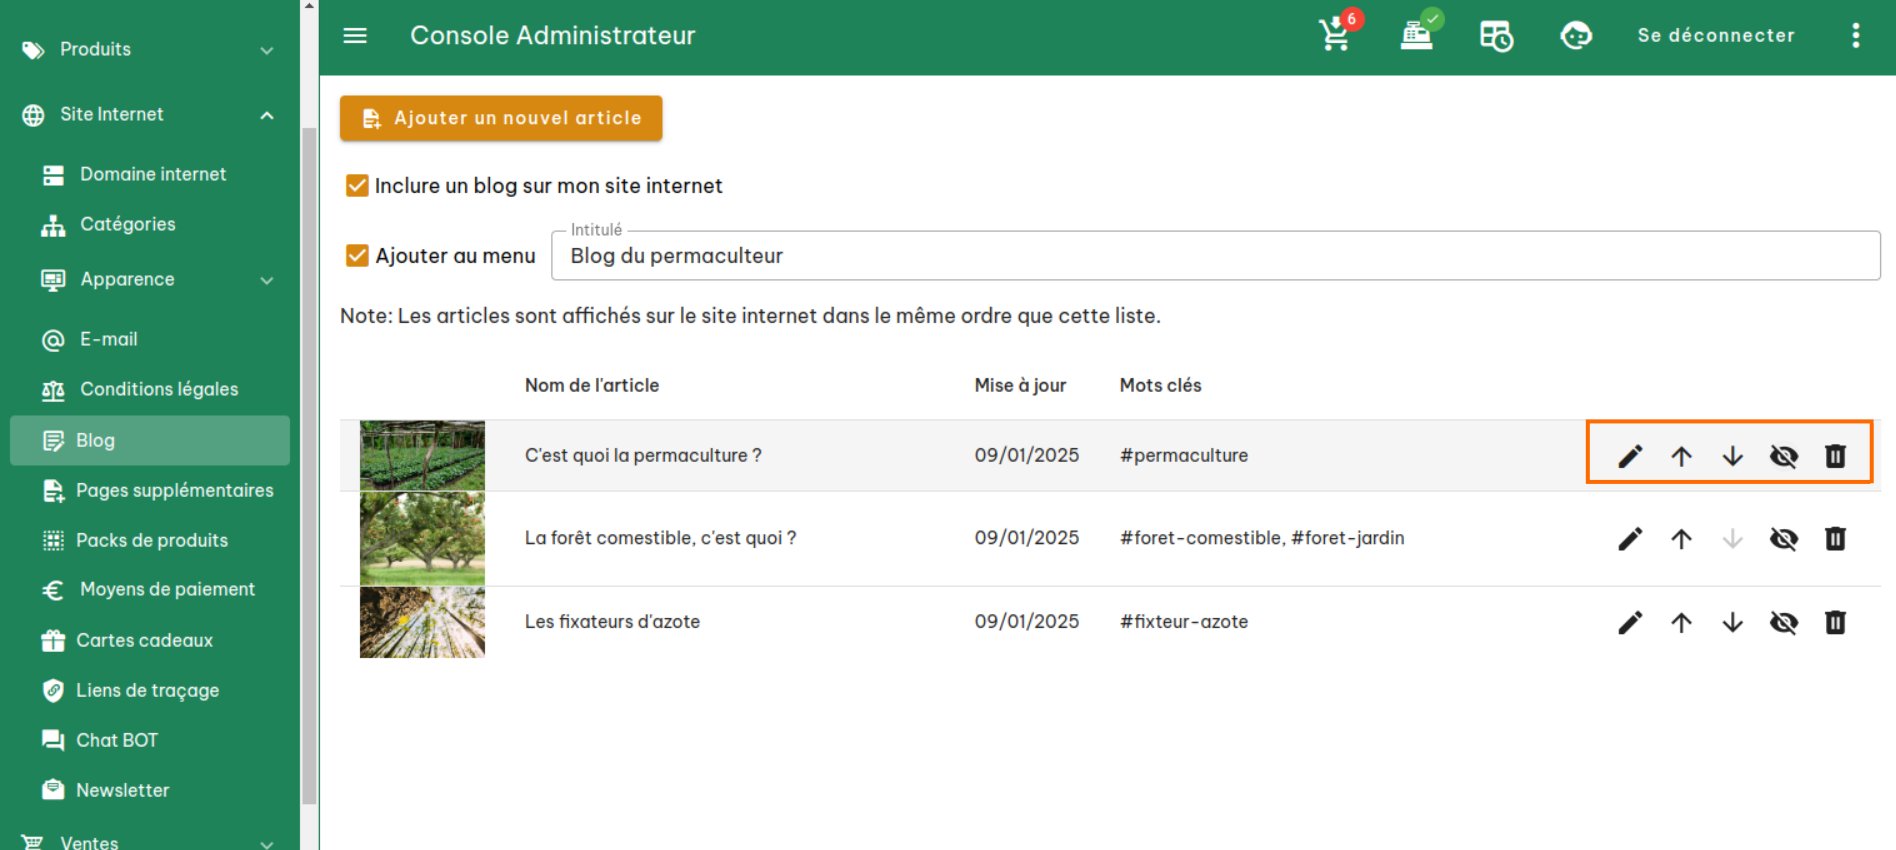Click the sidebar vertical scrollbar
Image resolution: width=1896 pixels, height=850 pixels.
pyautogui.click(x=309, y=460)
